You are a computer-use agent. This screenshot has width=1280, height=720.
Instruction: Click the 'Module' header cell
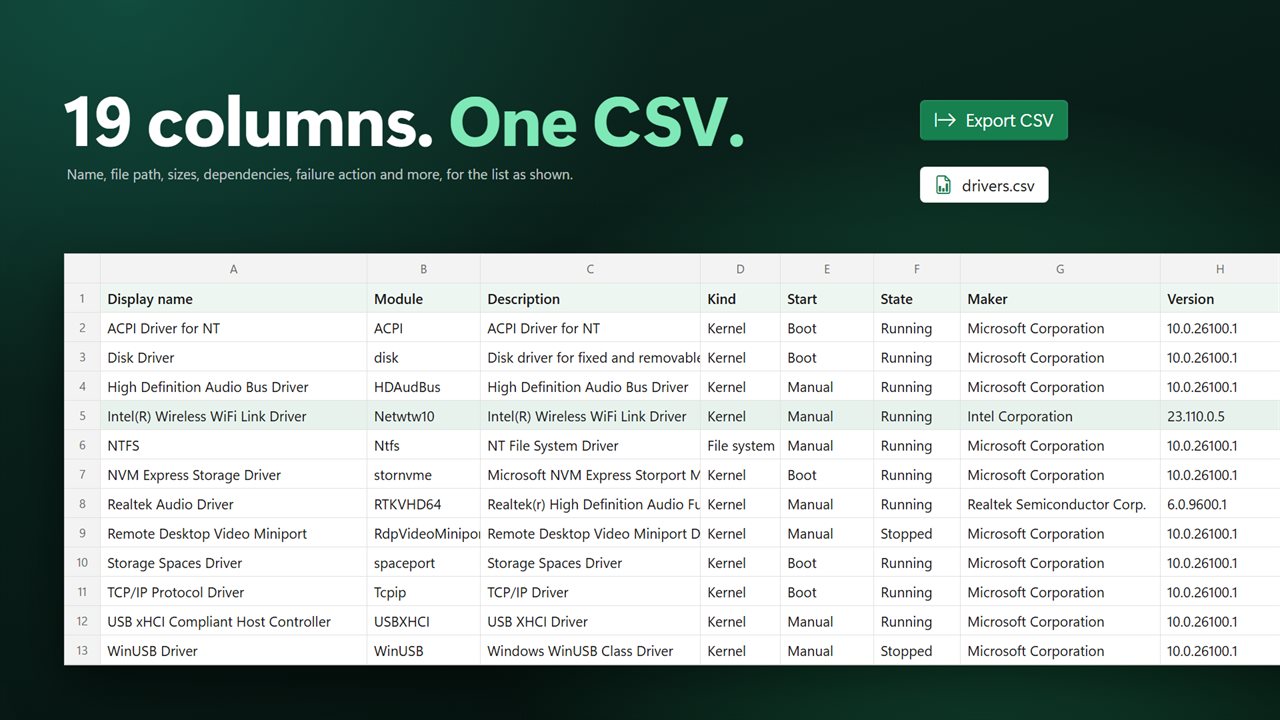[424, 299]
